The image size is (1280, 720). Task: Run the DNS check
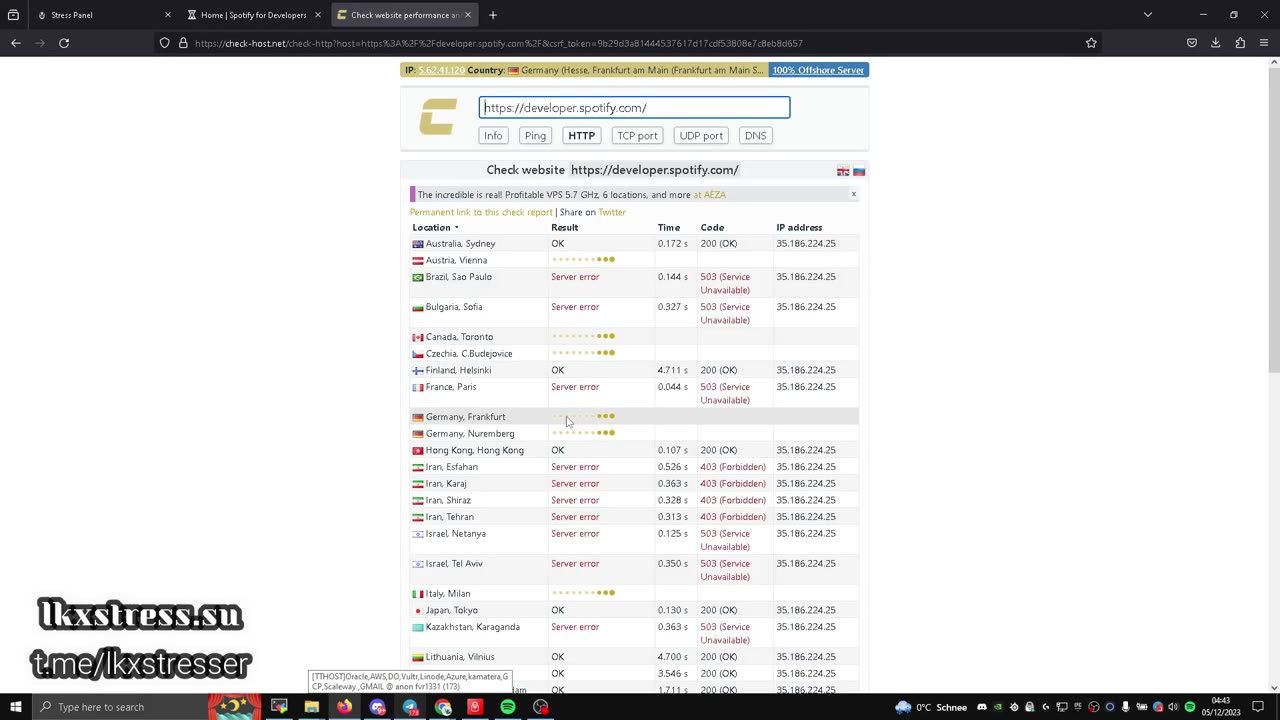coord(755,136)
